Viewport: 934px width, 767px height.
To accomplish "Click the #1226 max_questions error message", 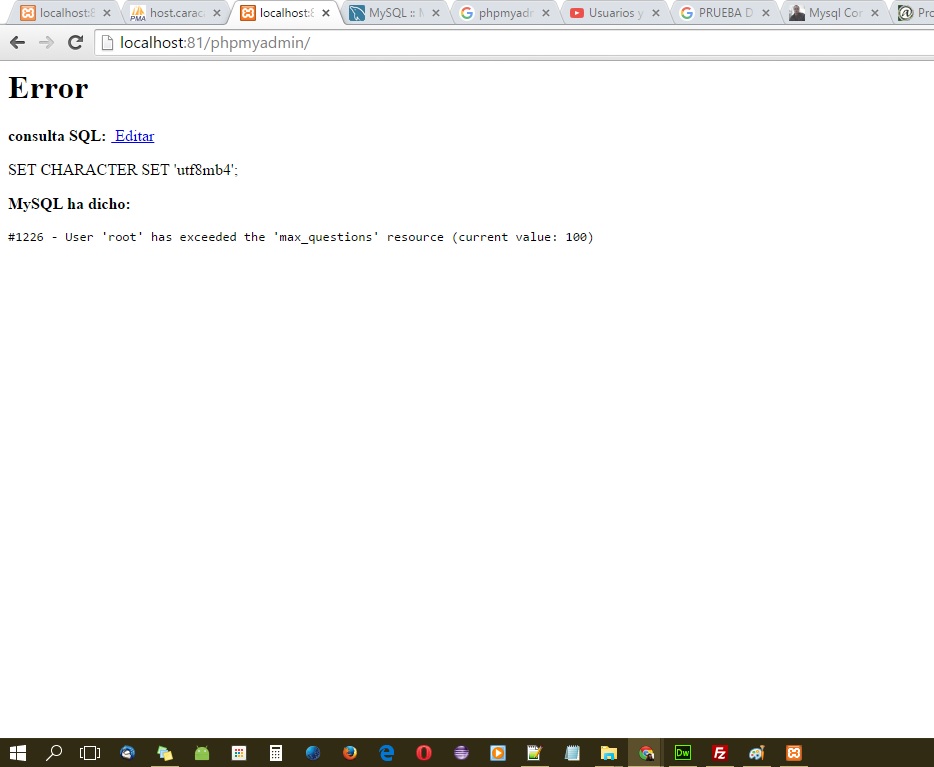I will [301, 237].
